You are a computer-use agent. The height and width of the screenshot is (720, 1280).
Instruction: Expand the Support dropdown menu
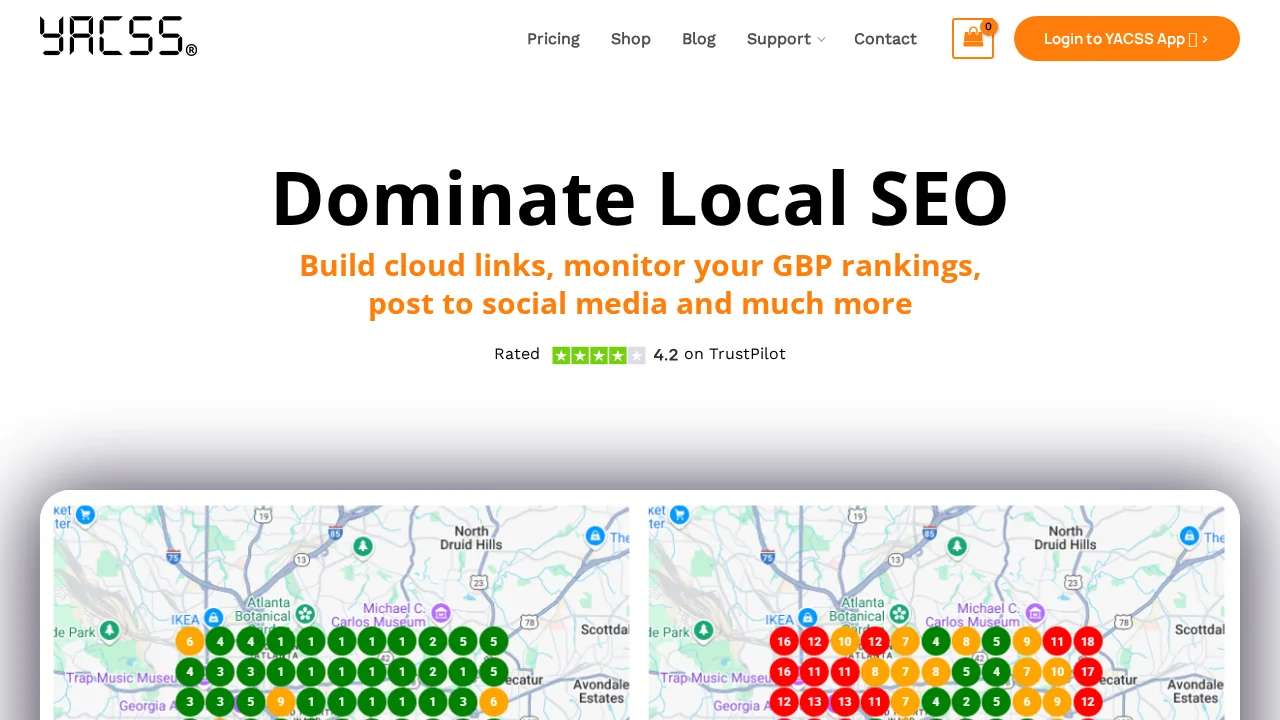[785, 39]
